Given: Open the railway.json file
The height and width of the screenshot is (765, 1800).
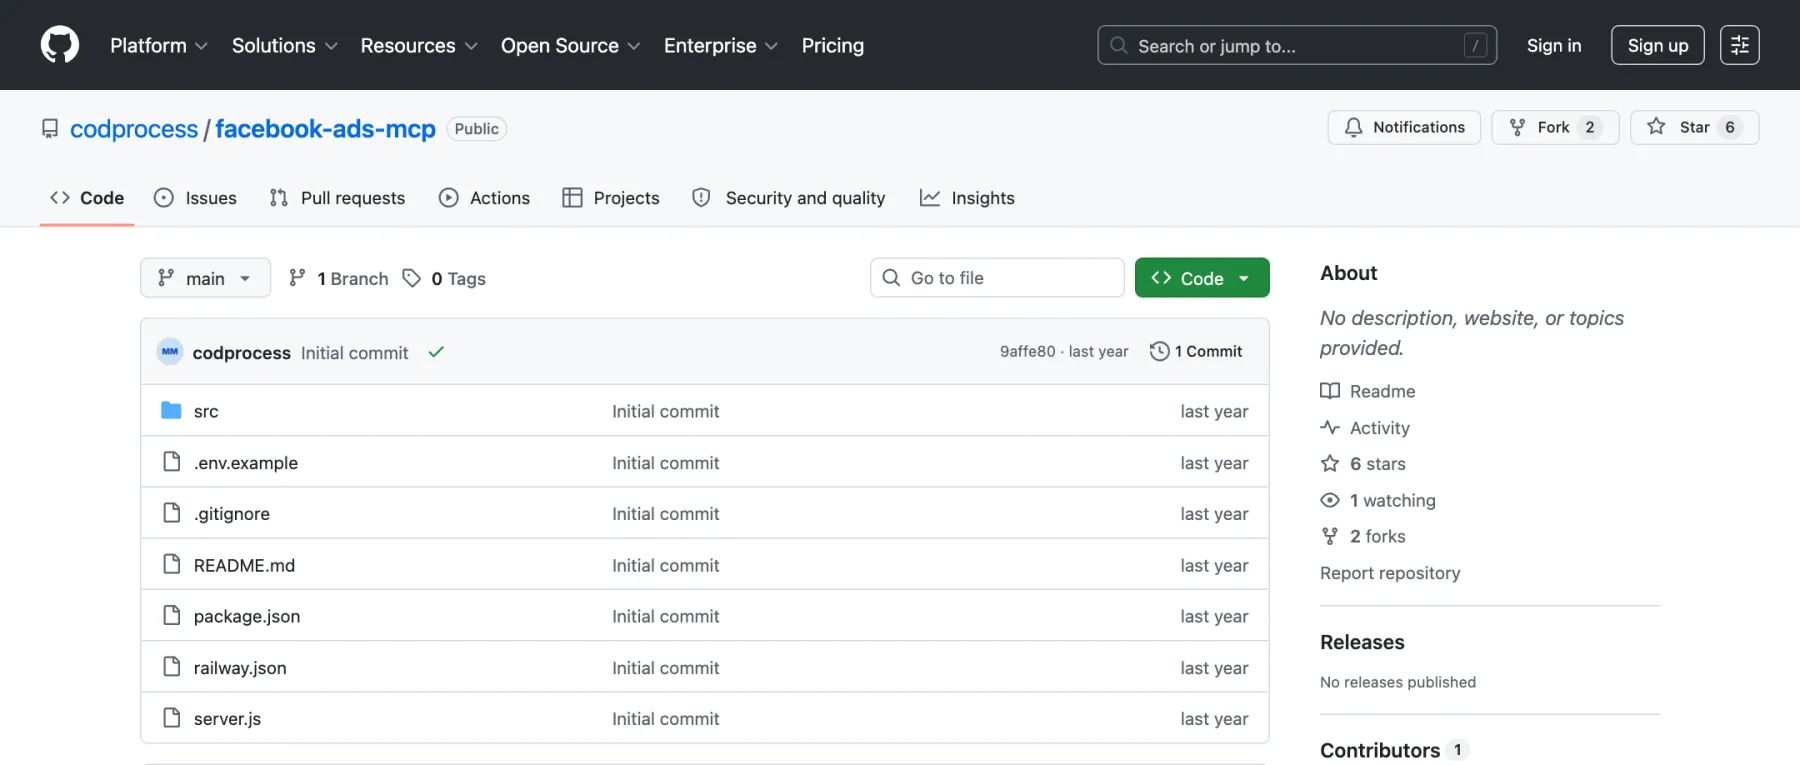Looking at the screenshot, I should 240,668.
